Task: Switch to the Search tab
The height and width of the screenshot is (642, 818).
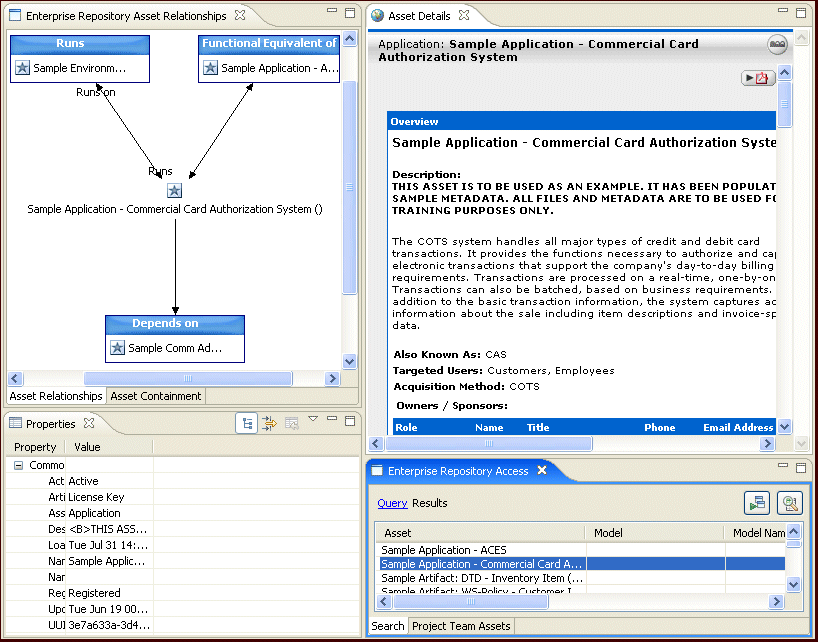Action: [x=387, y=626]
